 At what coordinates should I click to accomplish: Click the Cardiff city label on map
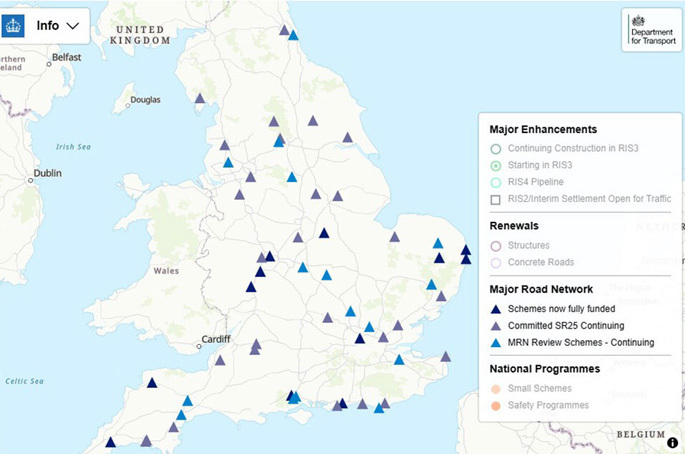pyautogui.click(x=216, y=339)
